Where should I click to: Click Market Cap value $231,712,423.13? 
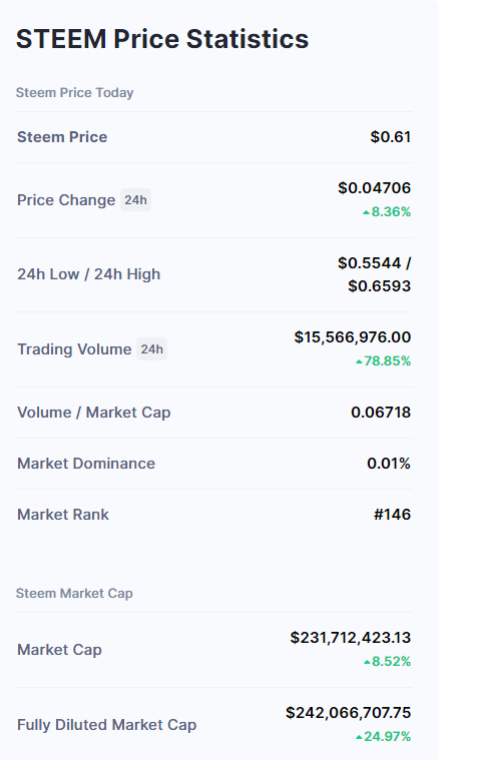point(350,637)
